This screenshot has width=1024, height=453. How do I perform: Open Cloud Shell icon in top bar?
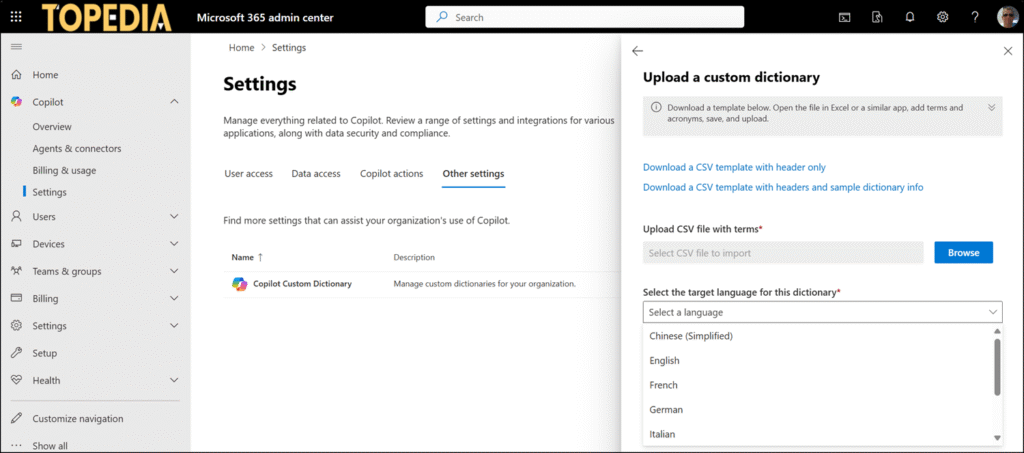pyautogui.click(x=844, y=18)
